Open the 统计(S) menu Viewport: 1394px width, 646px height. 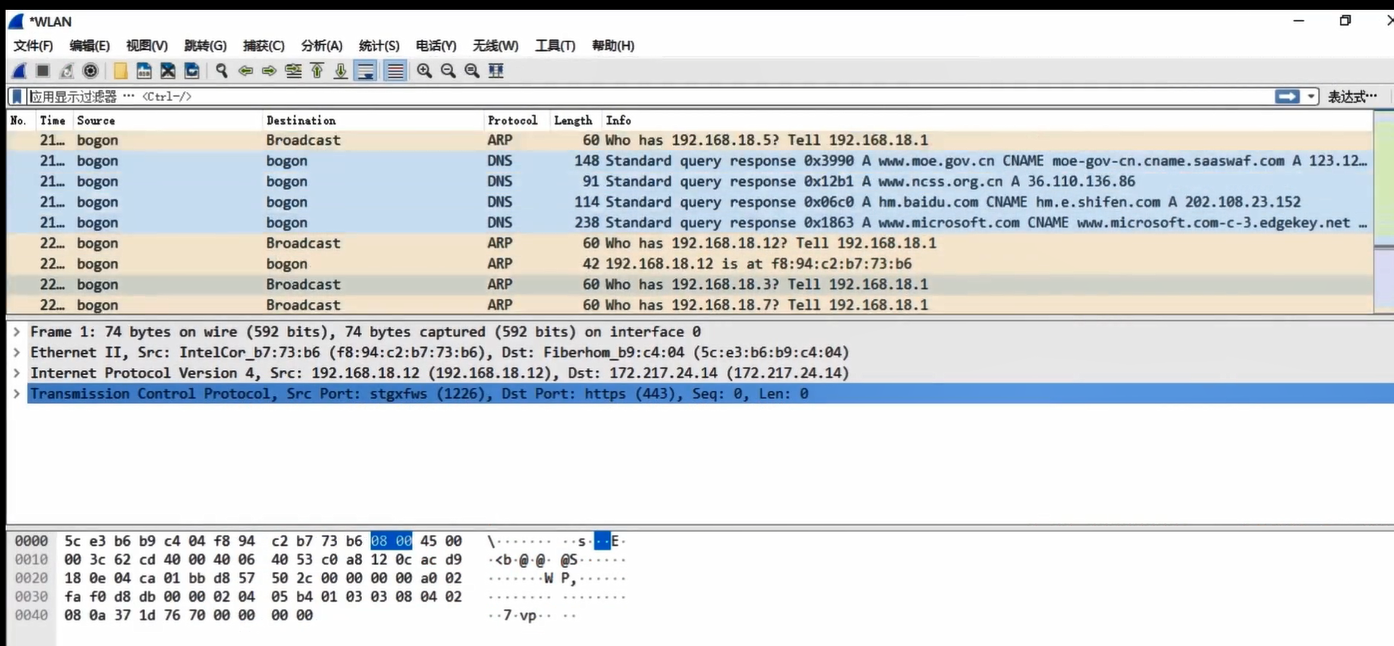tap(379, 46)
